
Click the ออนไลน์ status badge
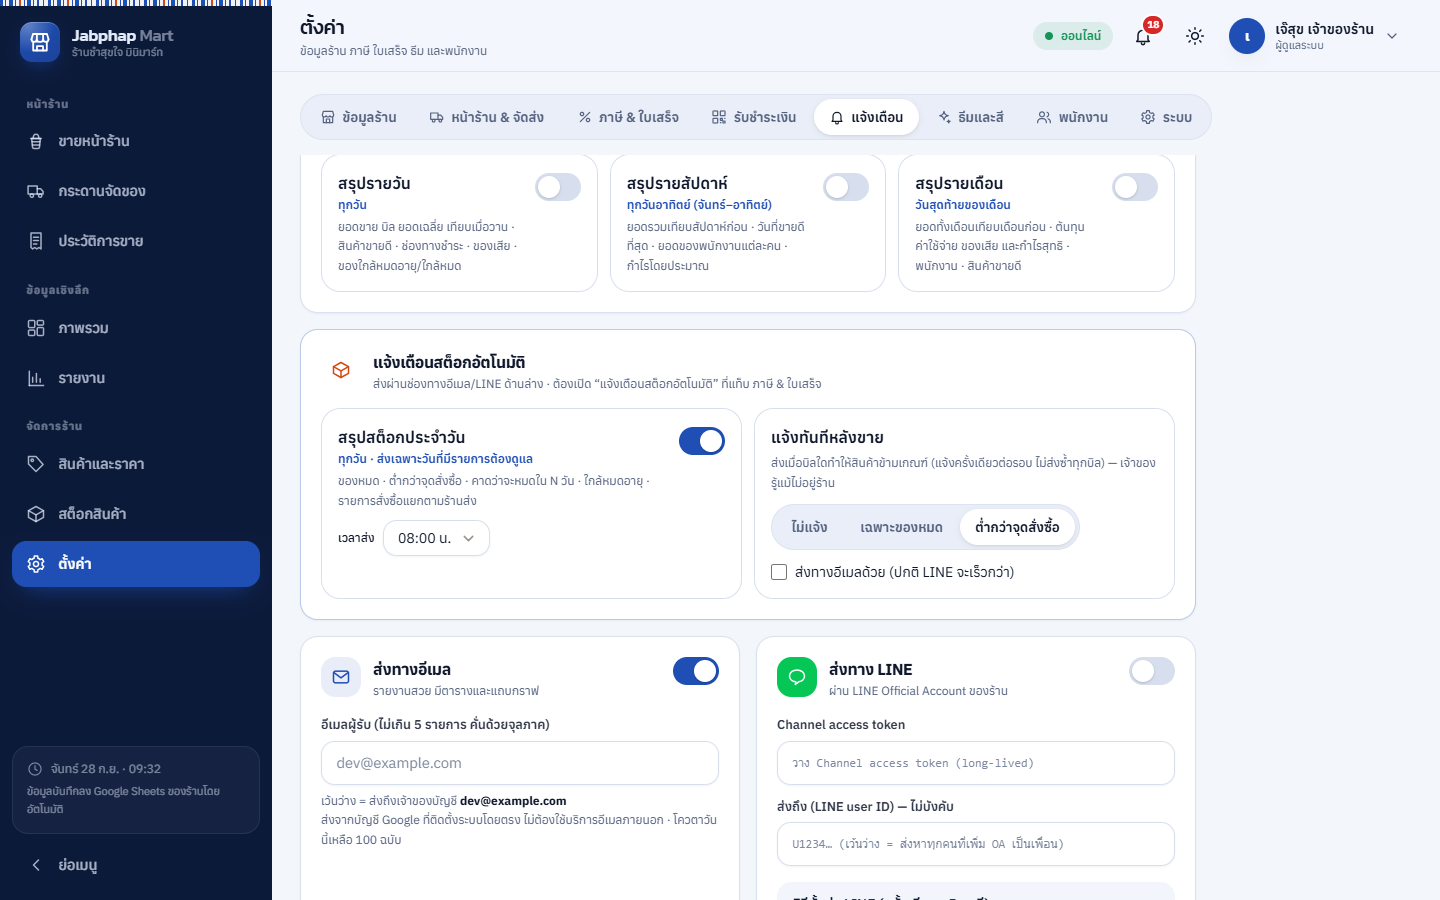pyautogui.click(x=1073, y=36)
